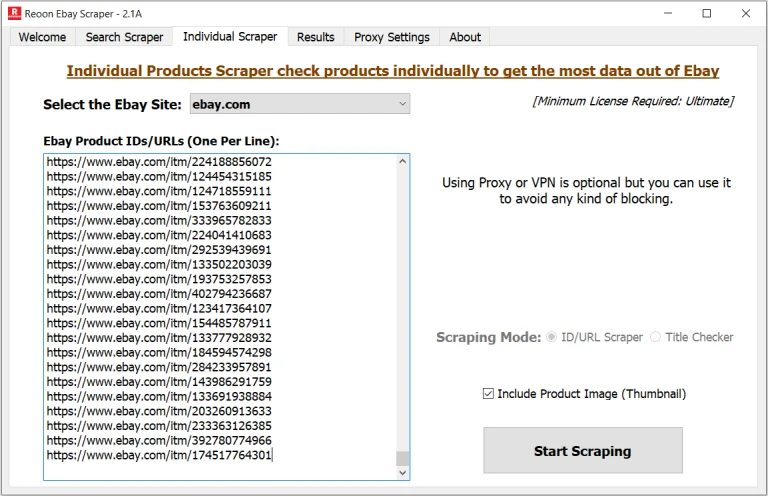
Task: Click the Start Scraping button
Action: (x=583, y=450)
